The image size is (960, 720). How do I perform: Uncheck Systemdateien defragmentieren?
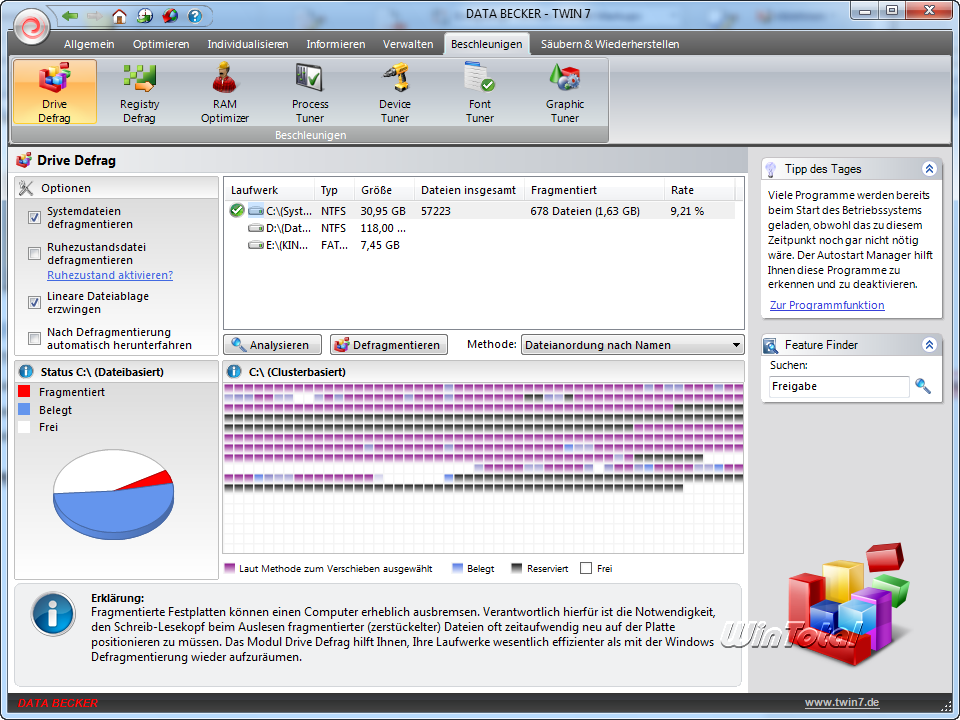(x=34, y=217)
